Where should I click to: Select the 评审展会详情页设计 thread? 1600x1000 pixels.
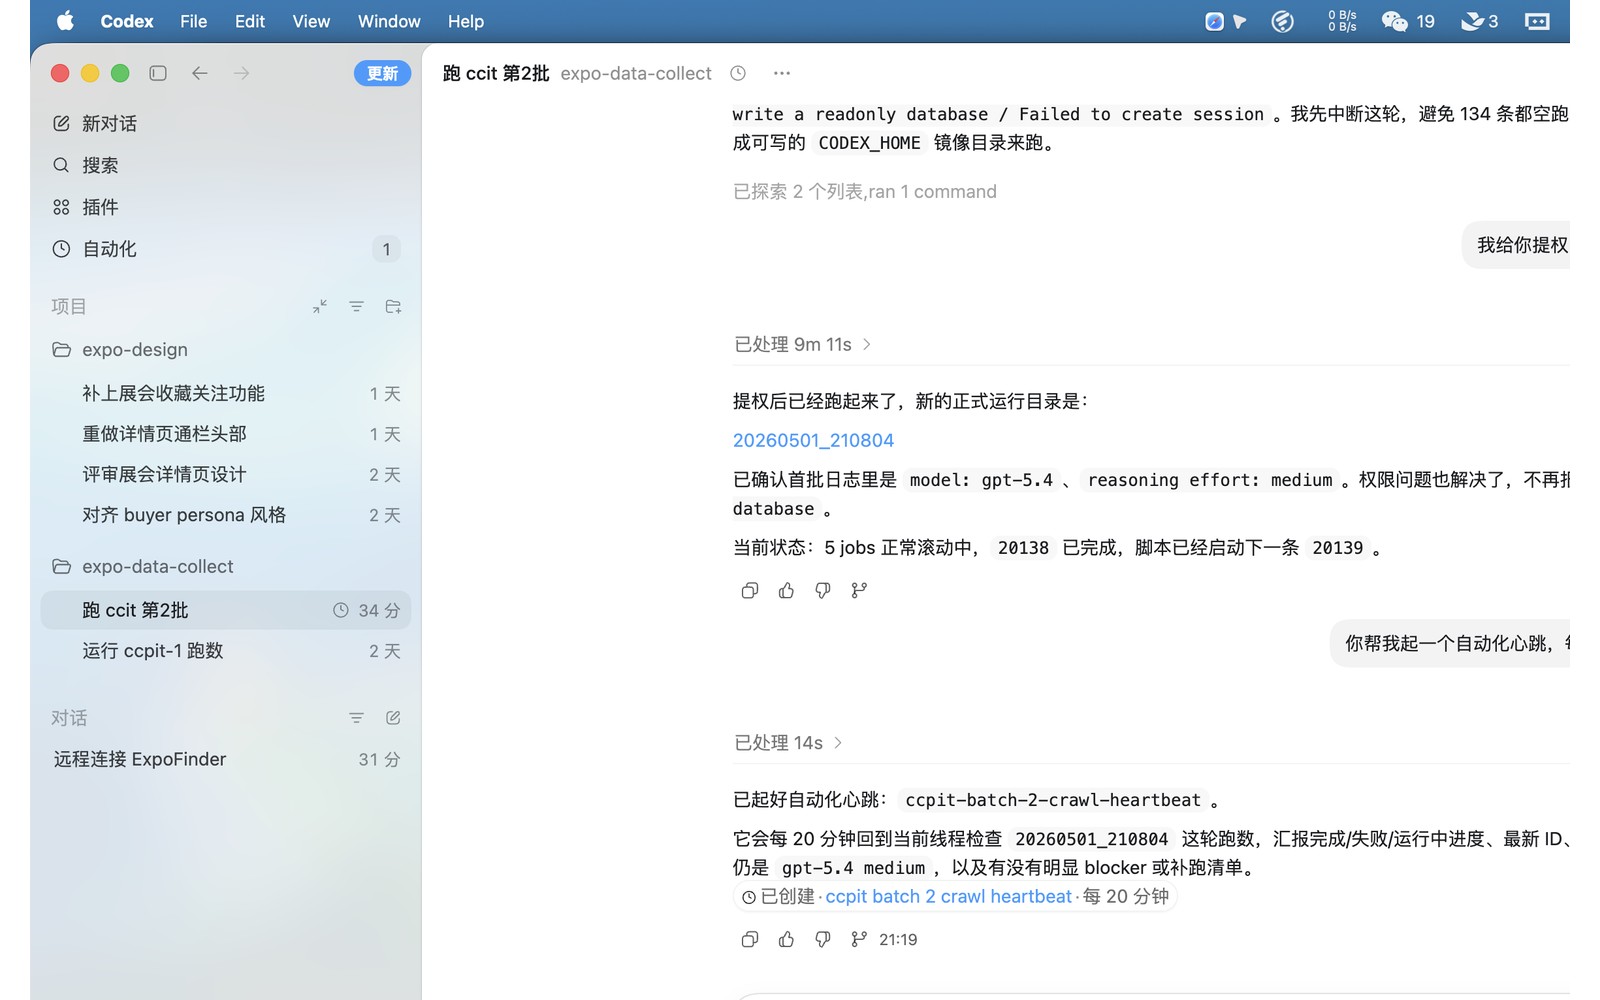[x=226, y=475]
